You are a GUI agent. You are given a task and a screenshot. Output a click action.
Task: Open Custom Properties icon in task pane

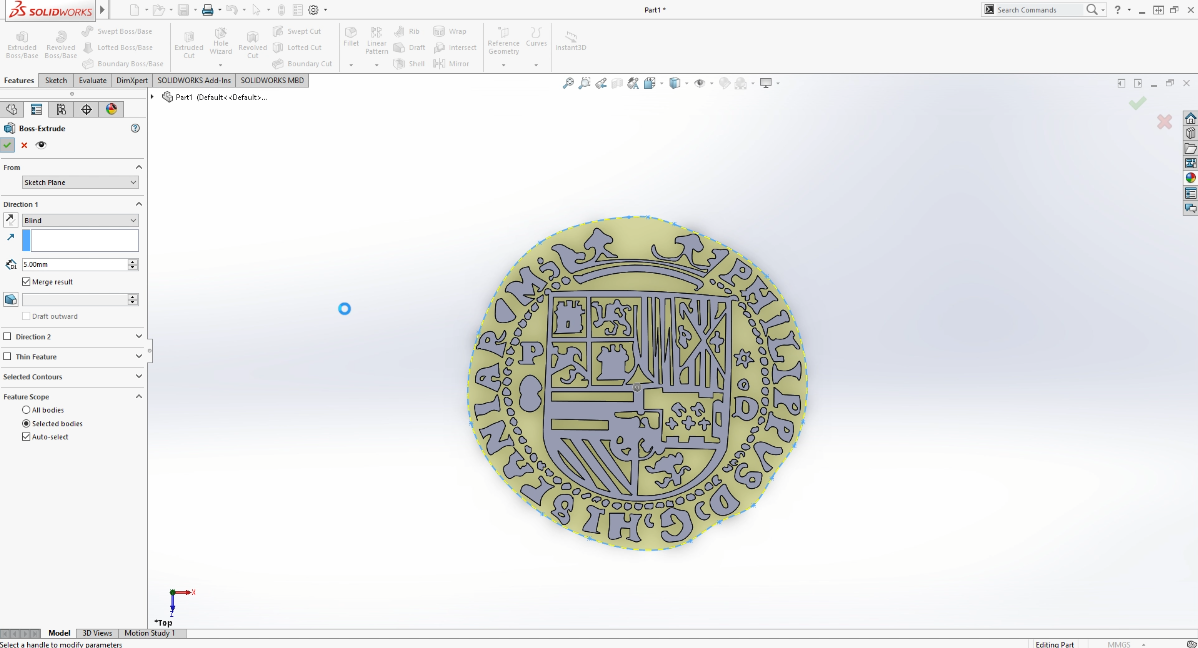pos(1190,193)
